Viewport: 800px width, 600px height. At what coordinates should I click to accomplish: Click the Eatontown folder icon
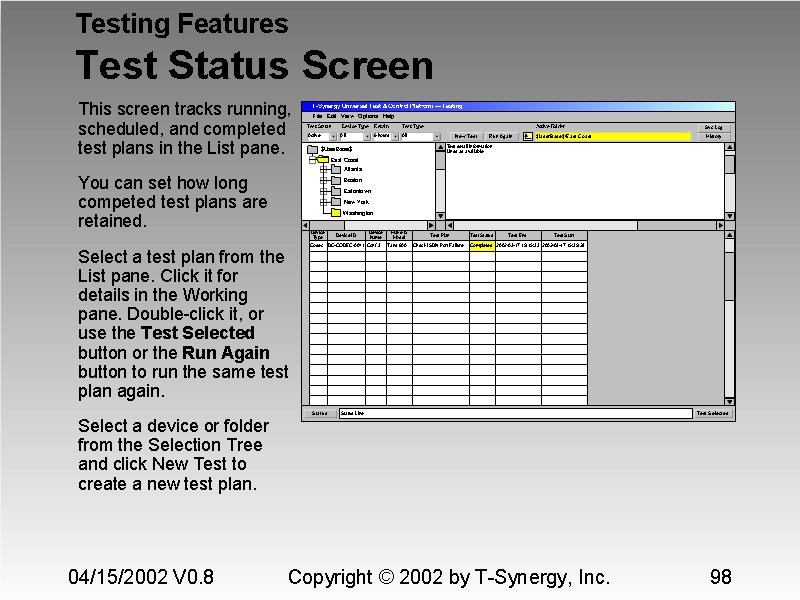(334, 190)
